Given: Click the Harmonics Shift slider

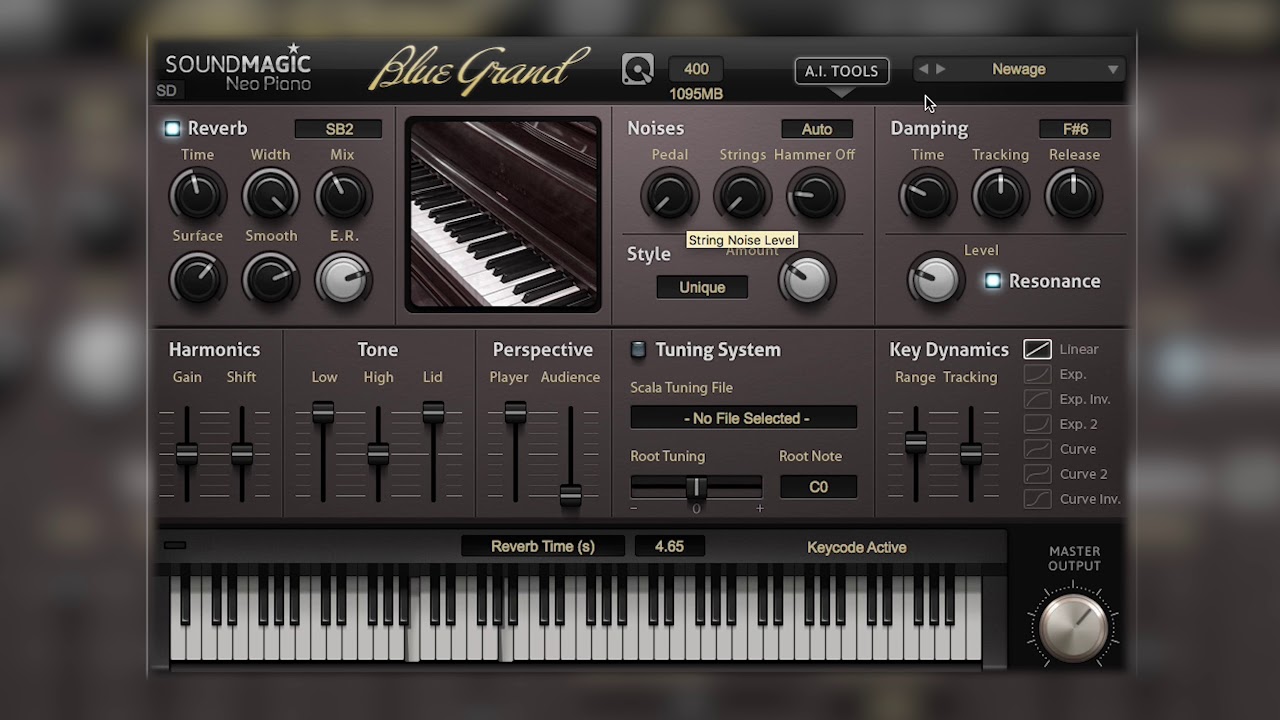Looking at the screenshot, I should pos(242,453).
